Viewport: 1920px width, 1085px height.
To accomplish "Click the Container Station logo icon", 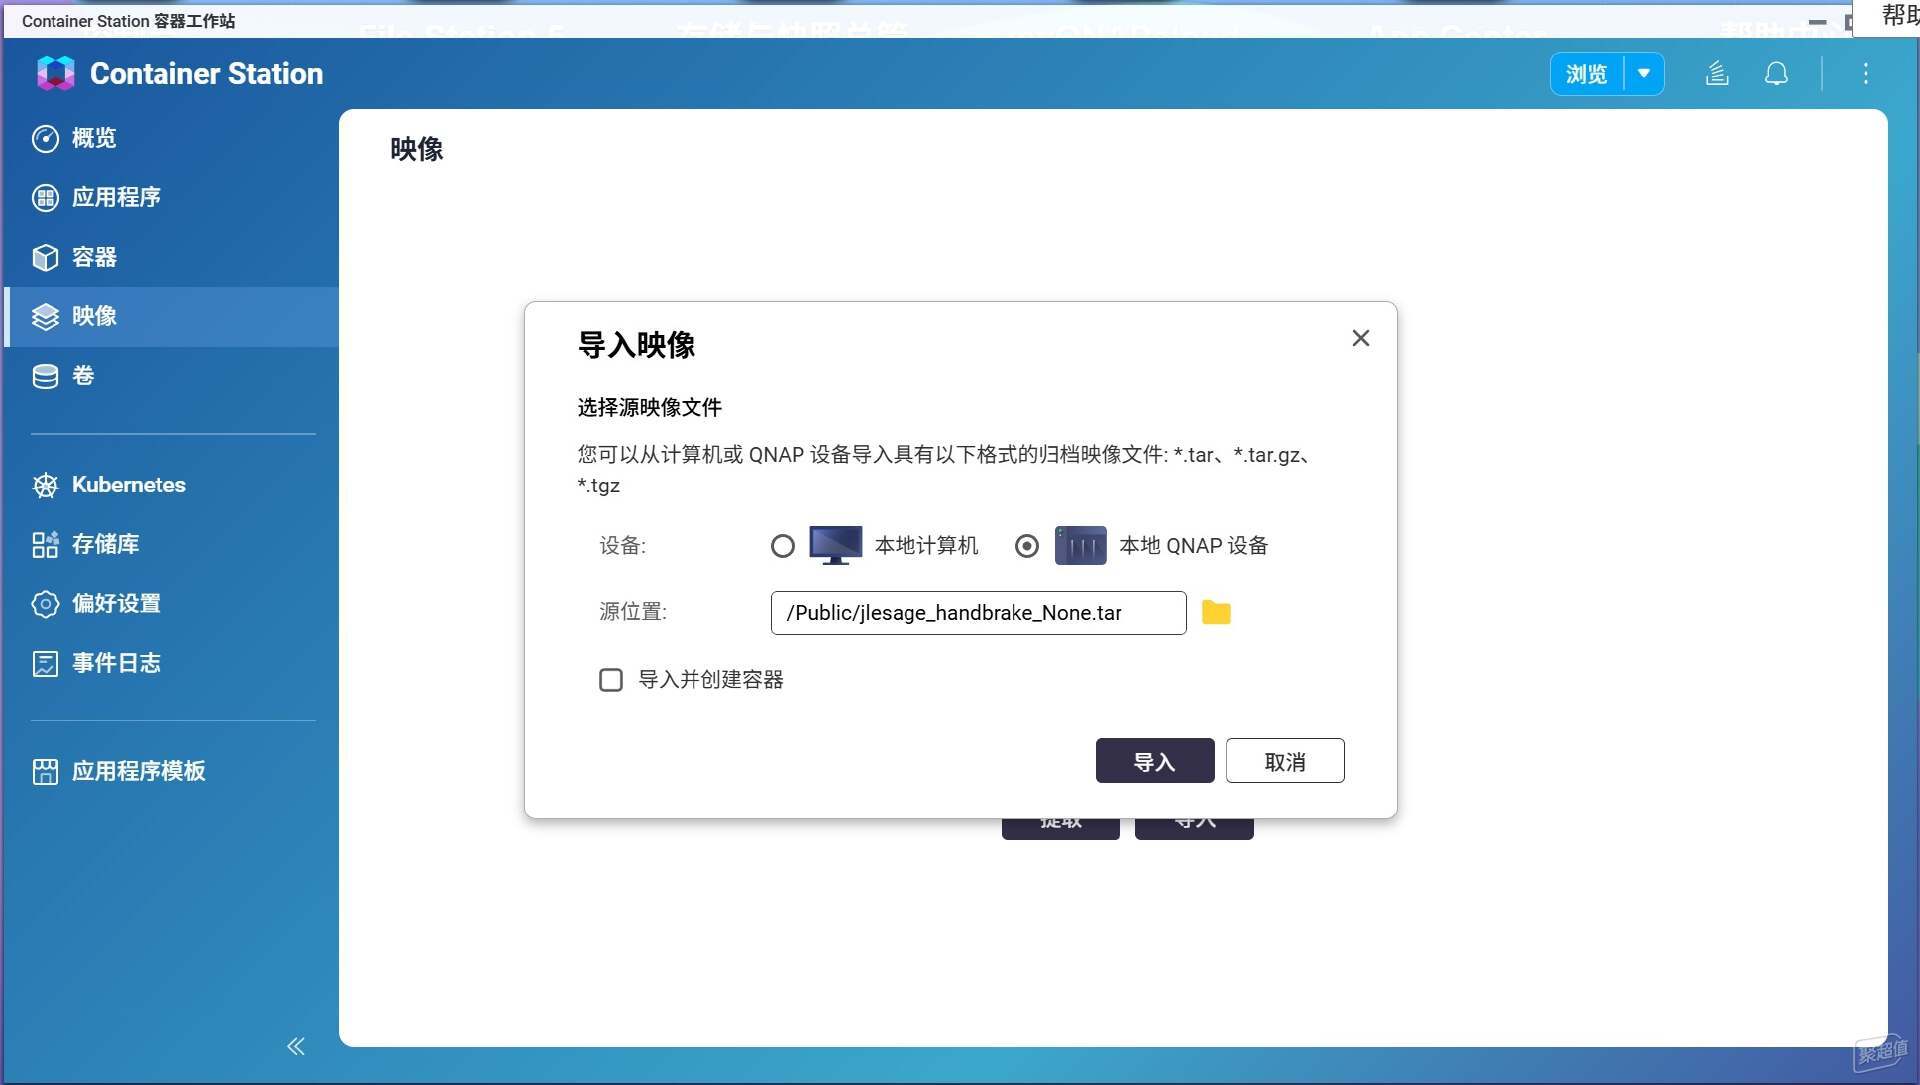I will [56, 73].
